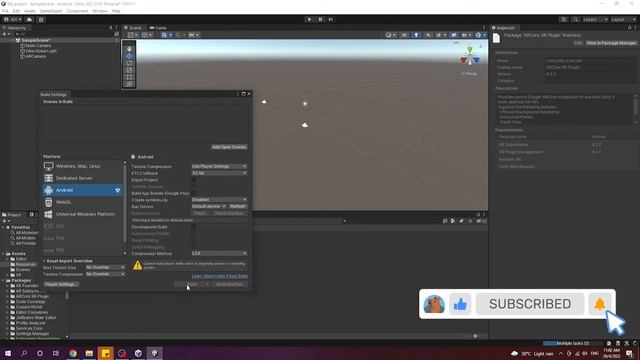Select Windows, Mac, Linux platform
The width and height of the screenshot is (640, 360).
point(82,166)
